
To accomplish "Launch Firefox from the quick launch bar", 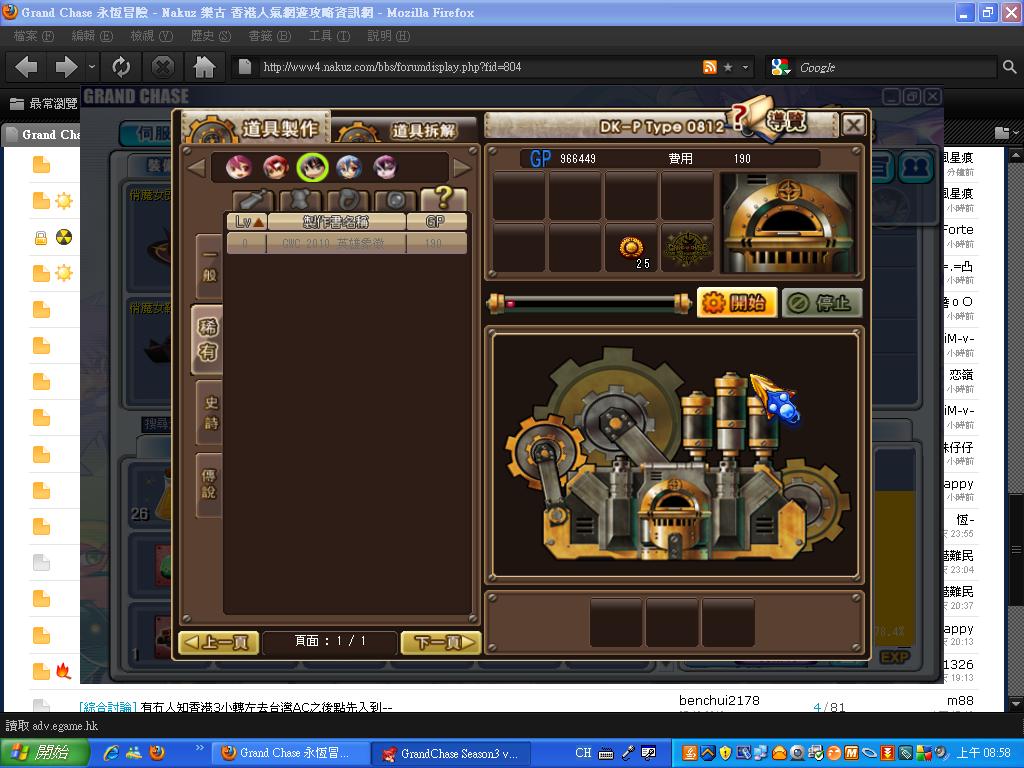I will pos(157,753).
